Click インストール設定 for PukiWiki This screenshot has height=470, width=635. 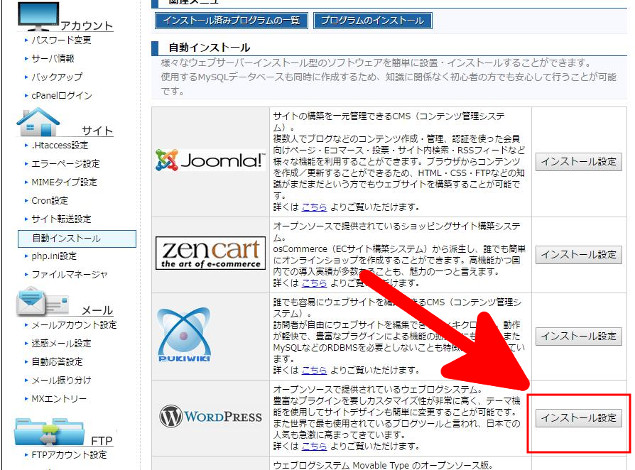pyautogui.click(x=578, y=336)
